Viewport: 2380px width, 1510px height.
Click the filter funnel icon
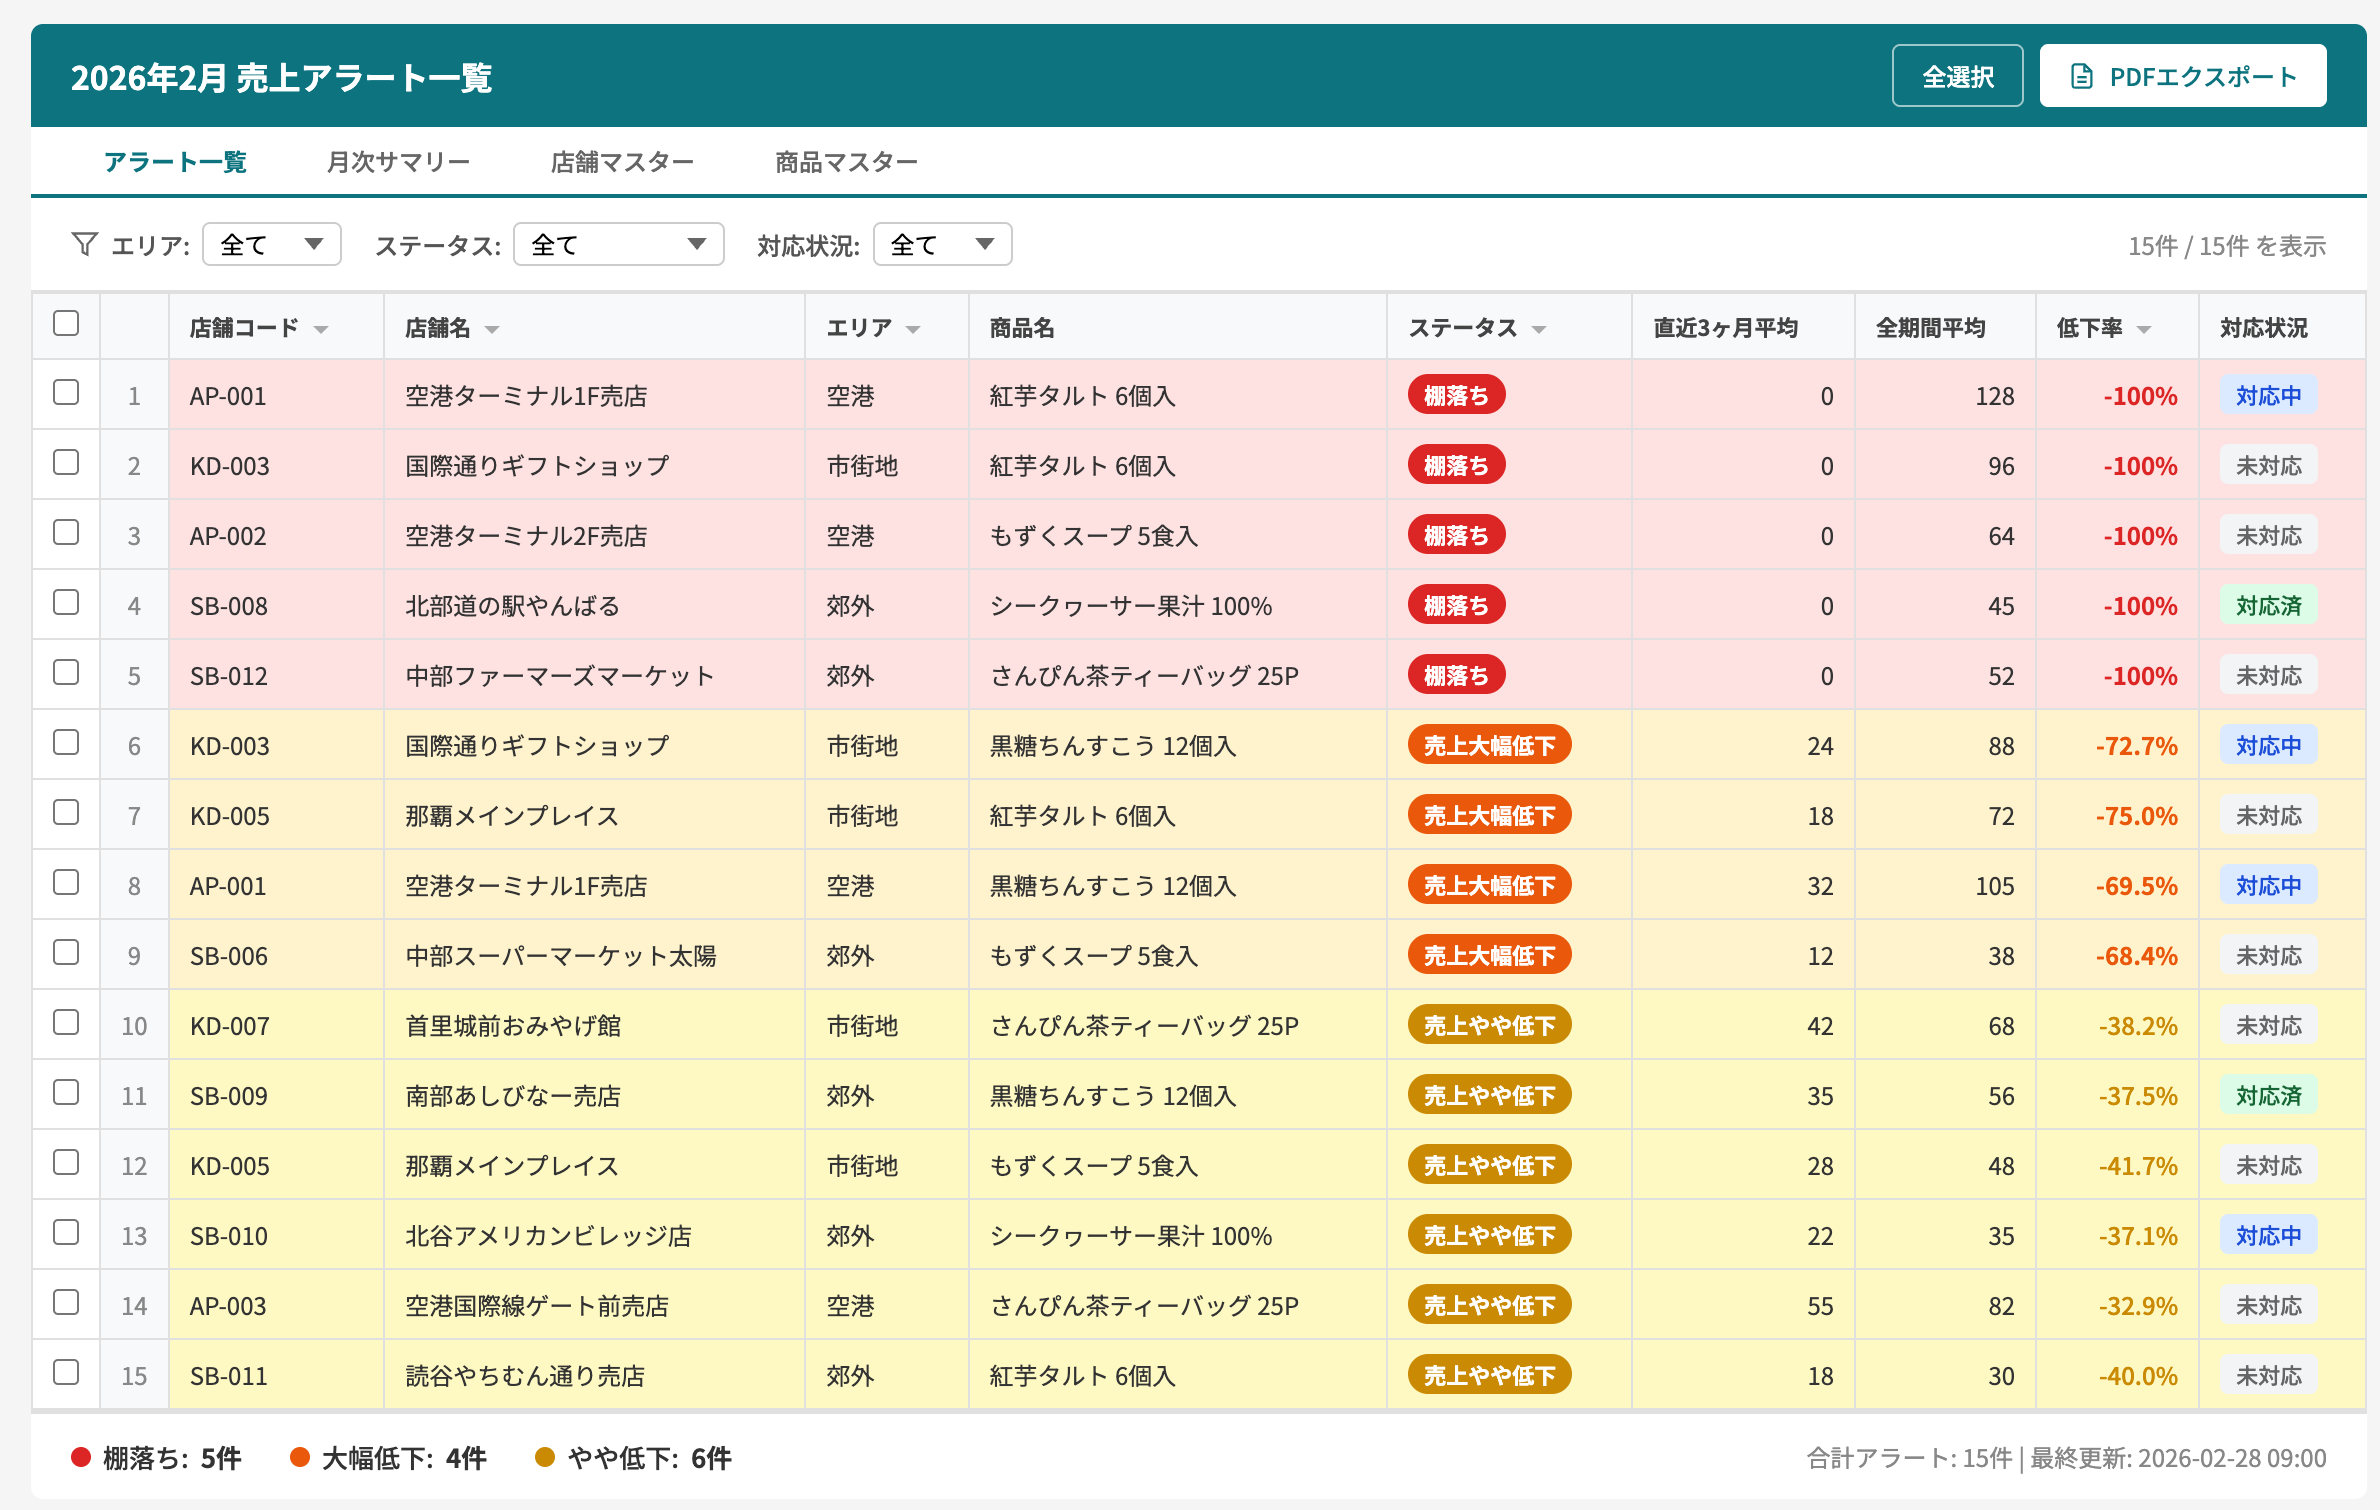coord(84,243)
